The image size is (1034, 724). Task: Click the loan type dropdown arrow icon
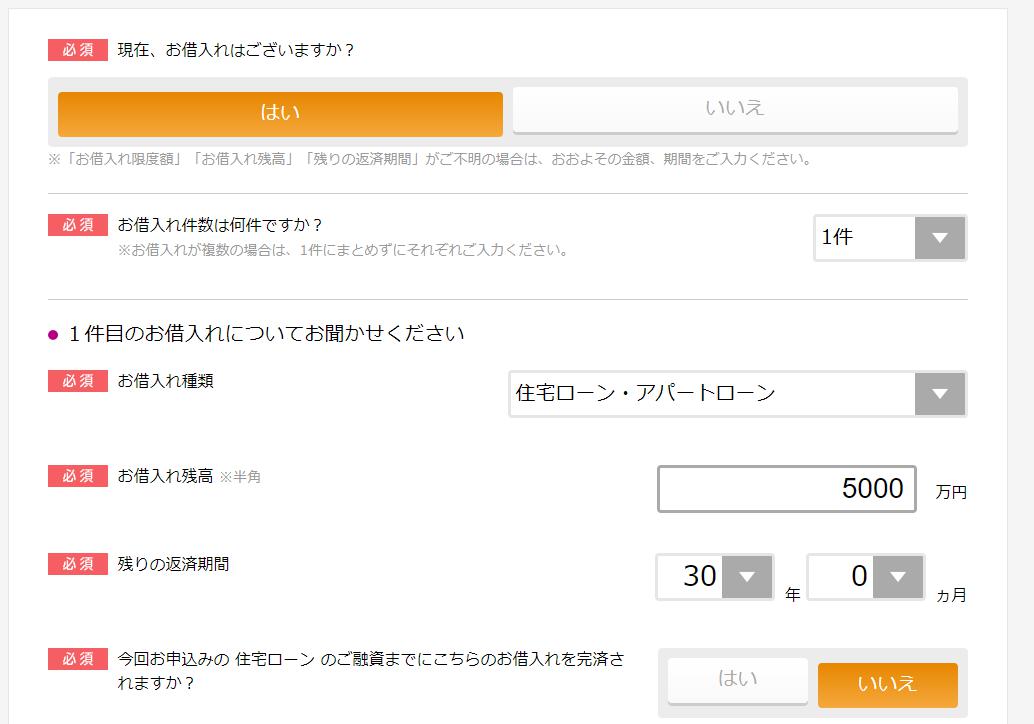tap(941, 394)
